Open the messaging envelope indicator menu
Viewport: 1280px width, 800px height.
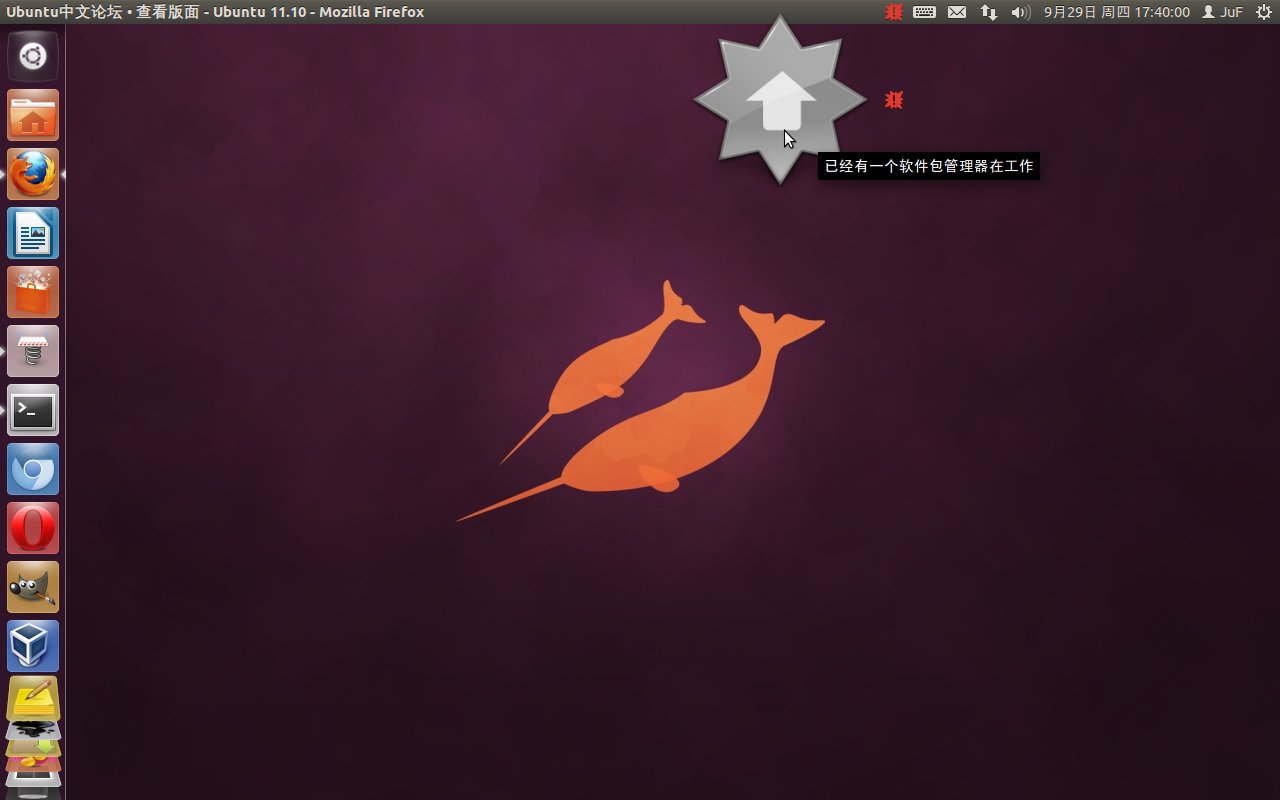(x=957, y=12)
